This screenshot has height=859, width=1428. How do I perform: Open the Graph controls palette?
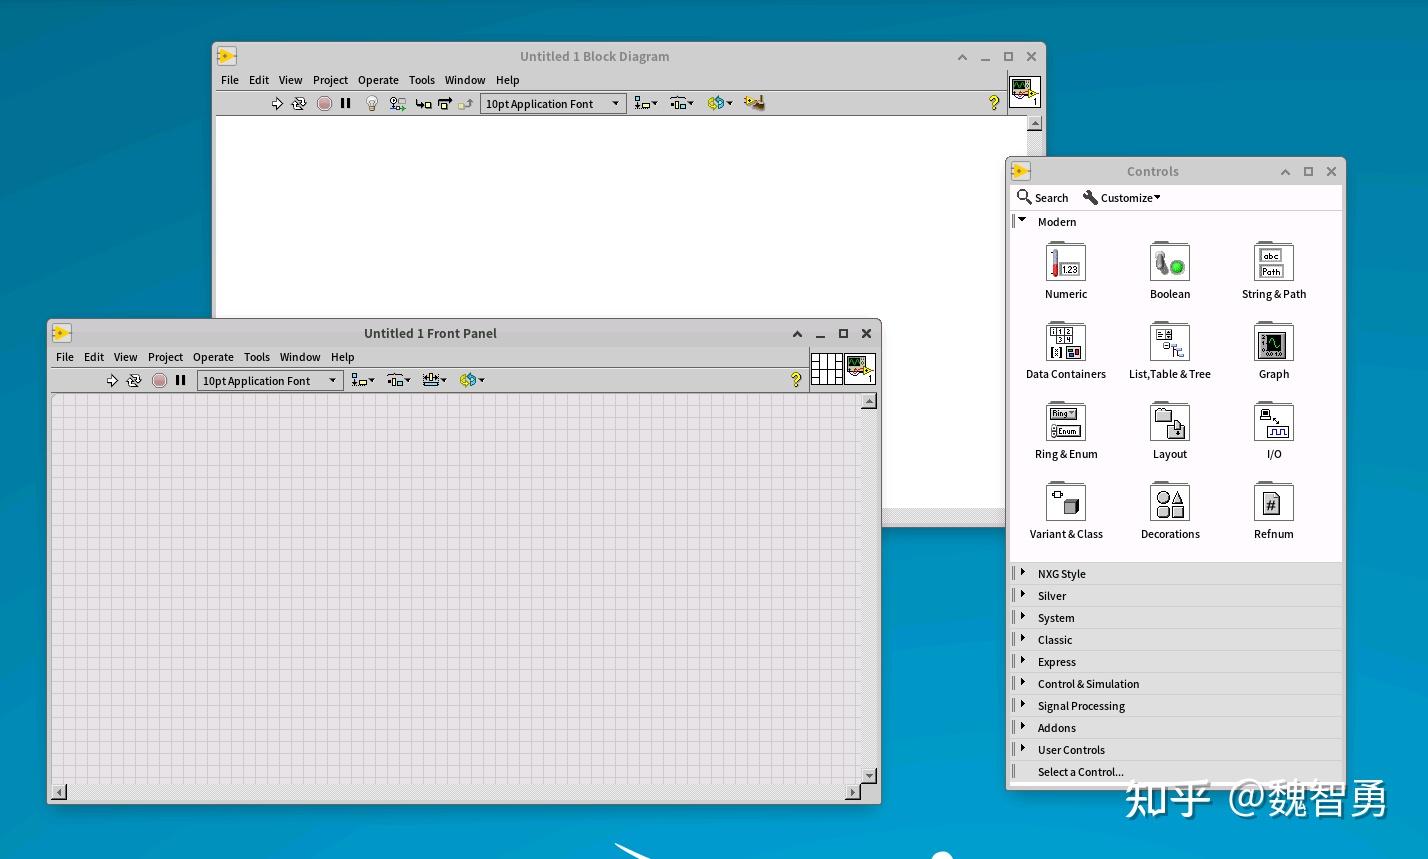[1273, 343]
